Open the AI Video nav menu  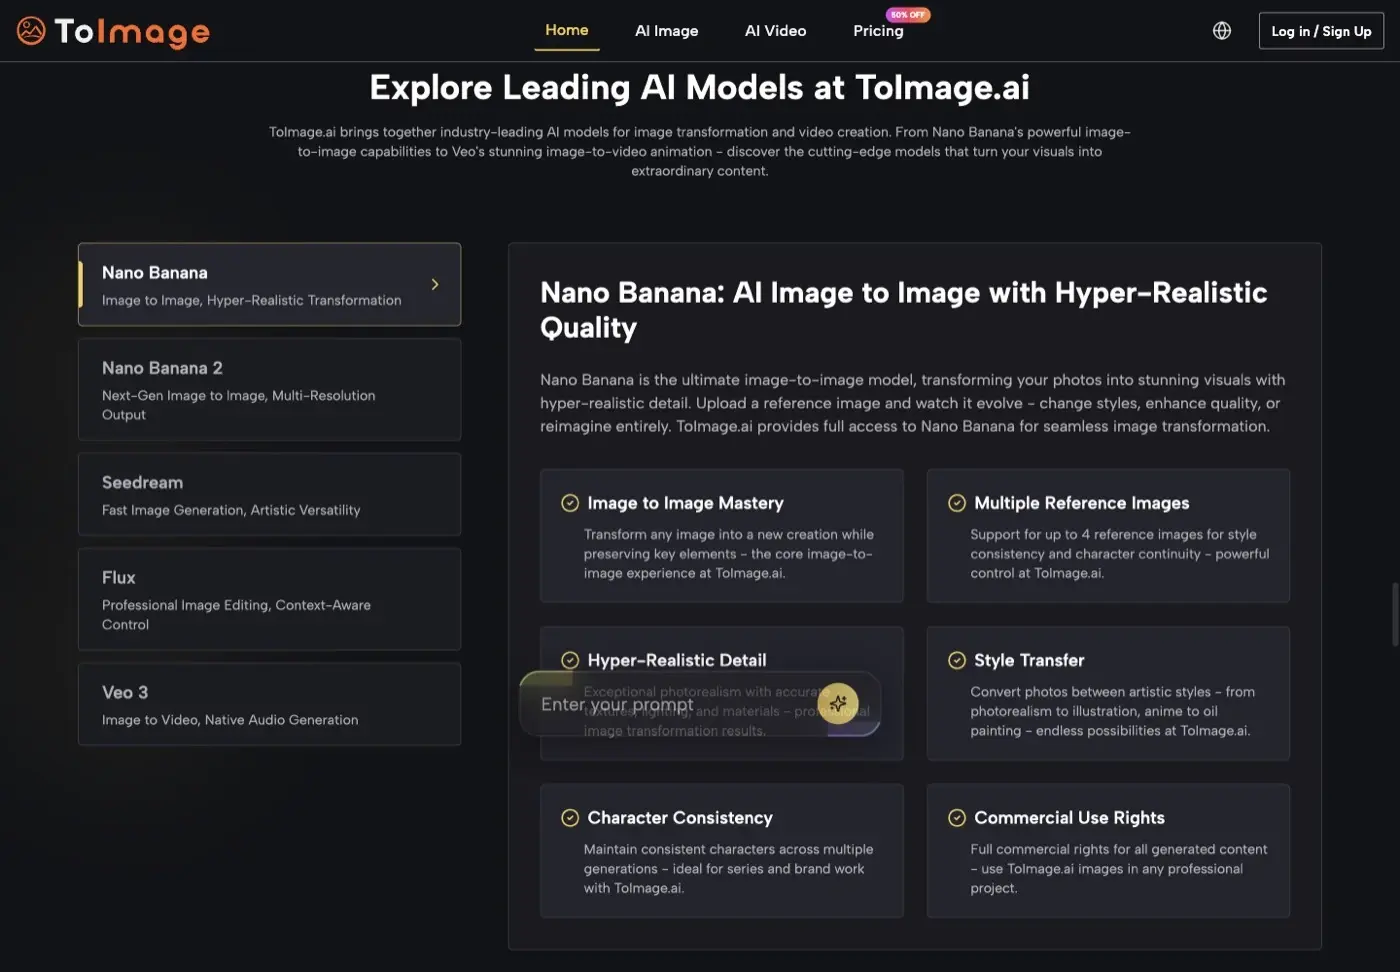(x=776, y=31)
